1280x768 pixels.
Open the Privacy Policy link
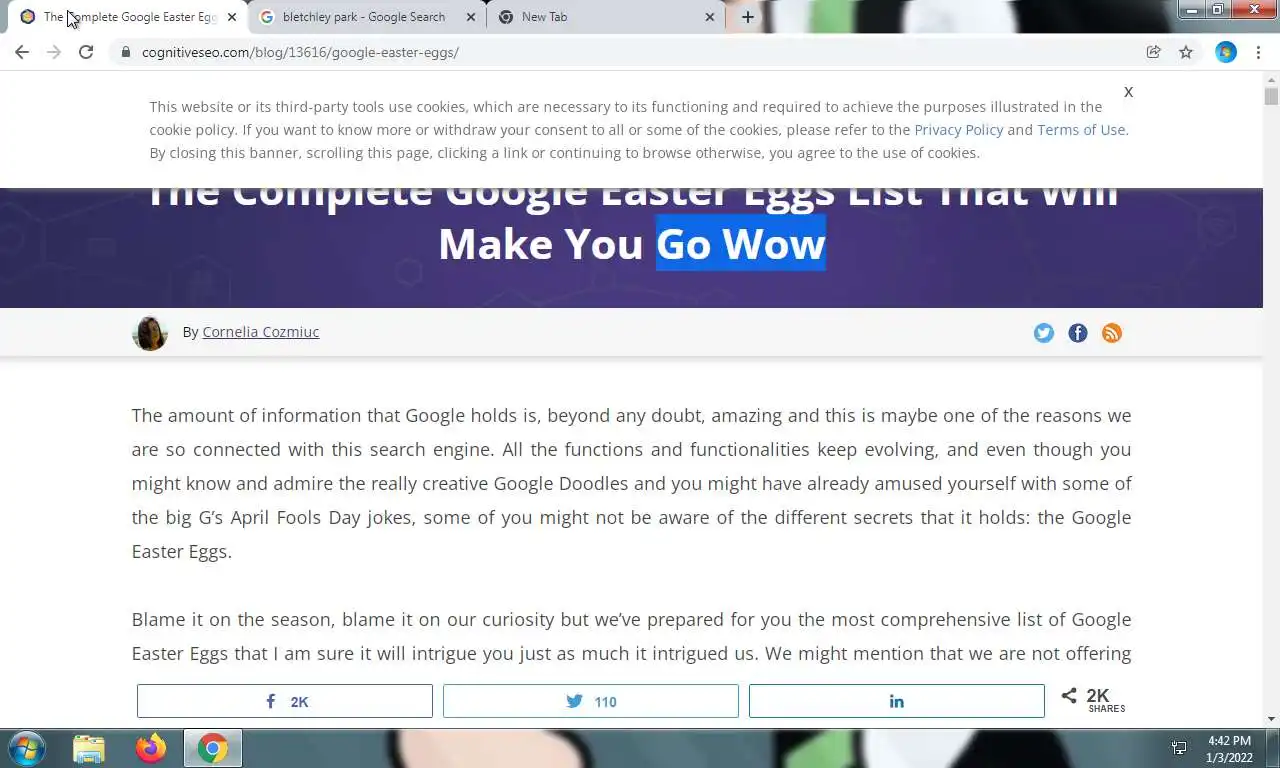click(x=958, y=130)
